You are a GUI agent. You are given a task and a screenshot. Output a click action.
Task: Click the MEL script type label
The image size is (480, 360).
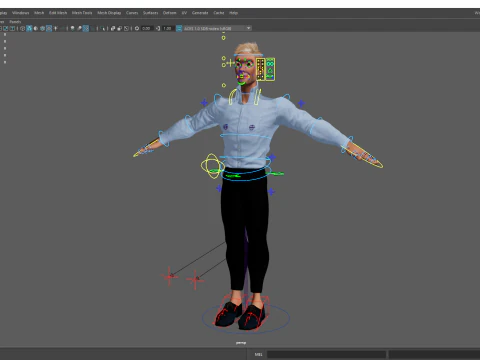(258, 354)
